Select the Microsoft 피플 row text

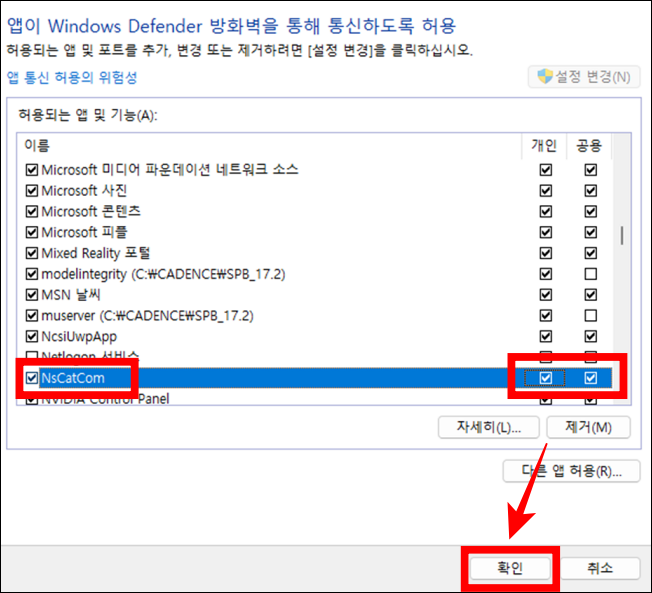point(84,232)
